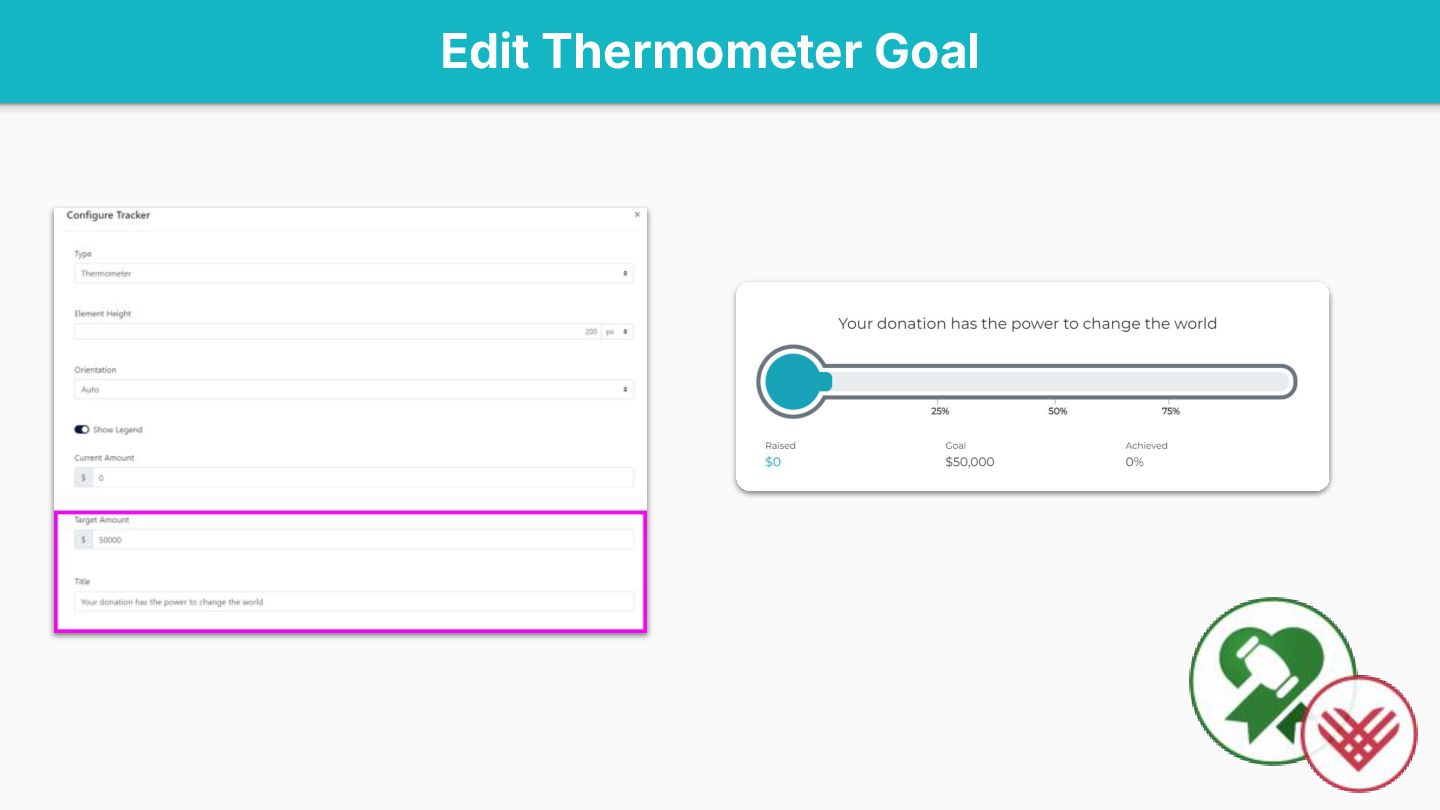Click the thermometer progress bar track
Viewport: 1440px width, 810px height.
(x=1062, y=381)
